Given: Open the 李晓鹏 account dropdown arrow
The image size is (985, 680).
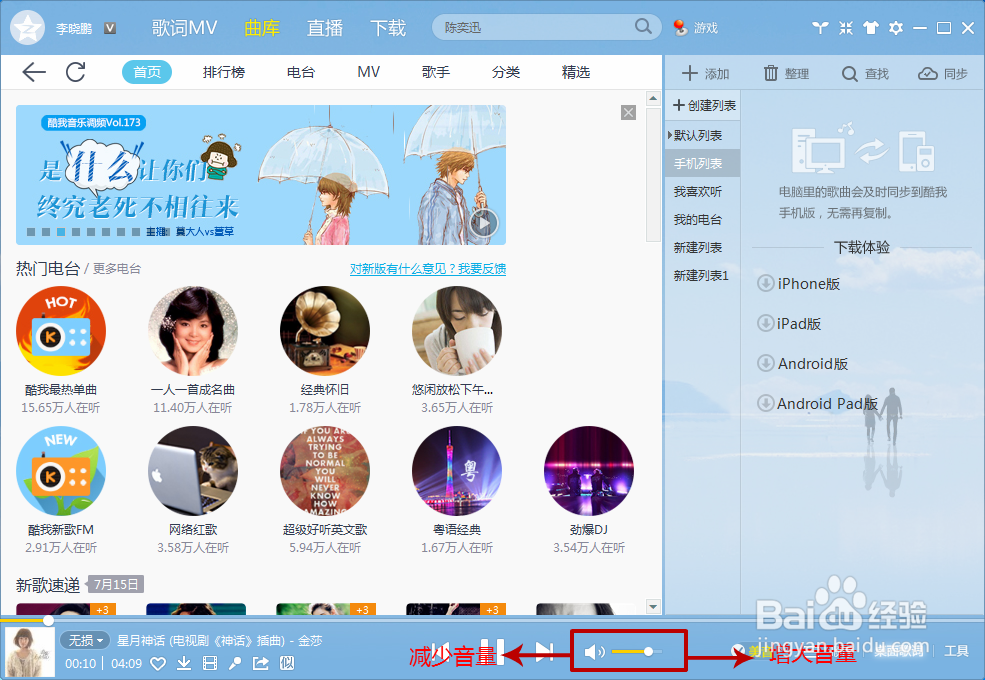Looking at the screenshot, I should coord(110,28).
